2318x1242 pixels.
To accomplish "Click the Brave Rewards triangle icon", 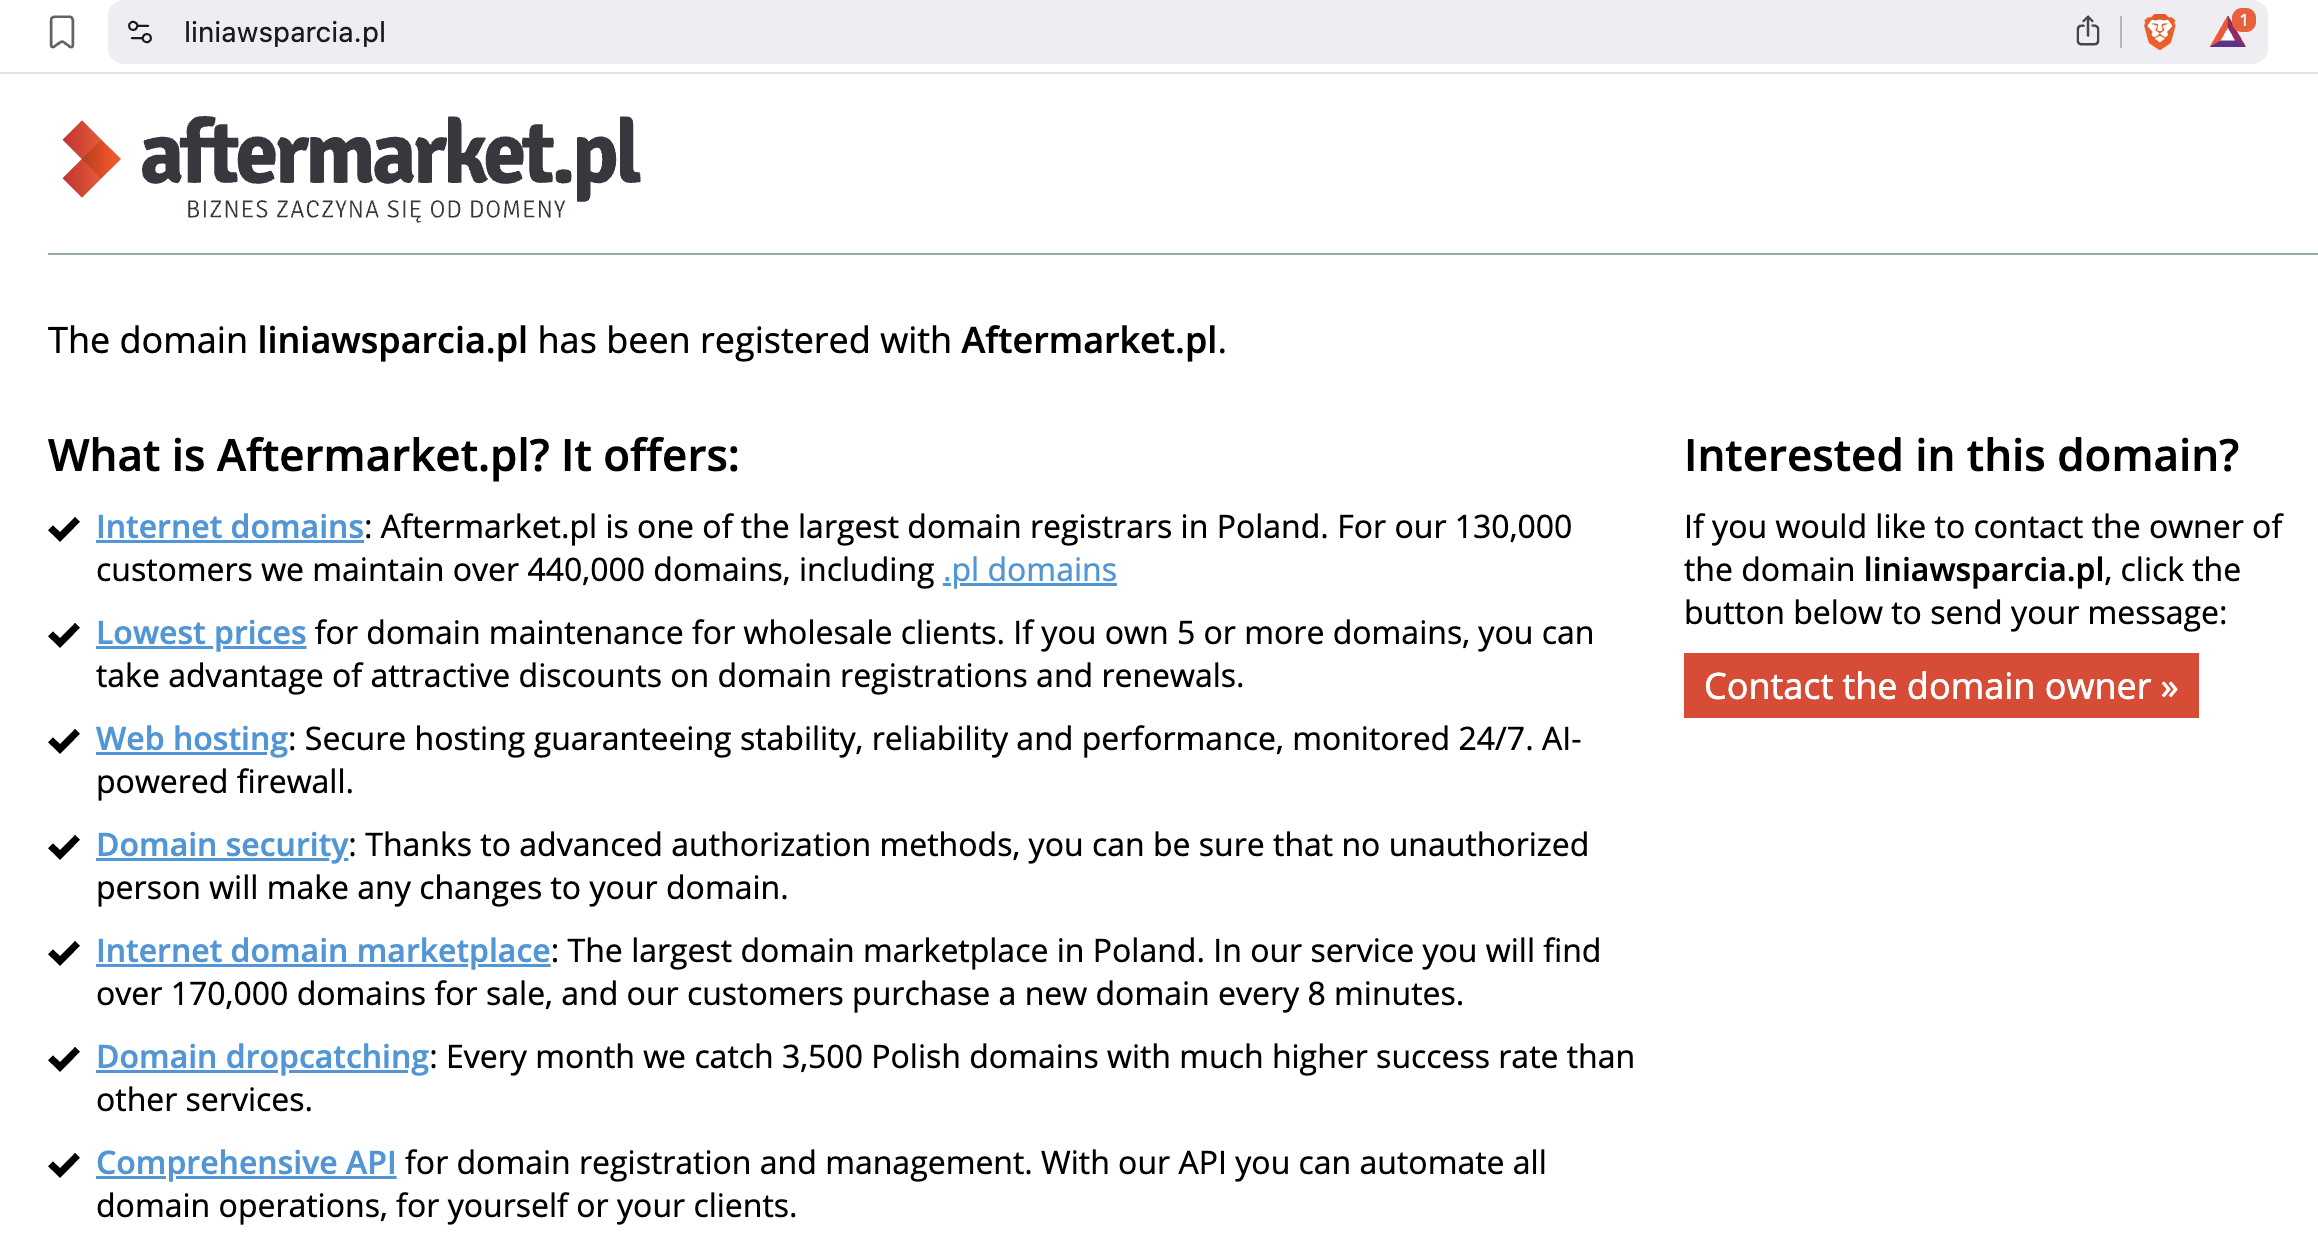I will 2228,32.
